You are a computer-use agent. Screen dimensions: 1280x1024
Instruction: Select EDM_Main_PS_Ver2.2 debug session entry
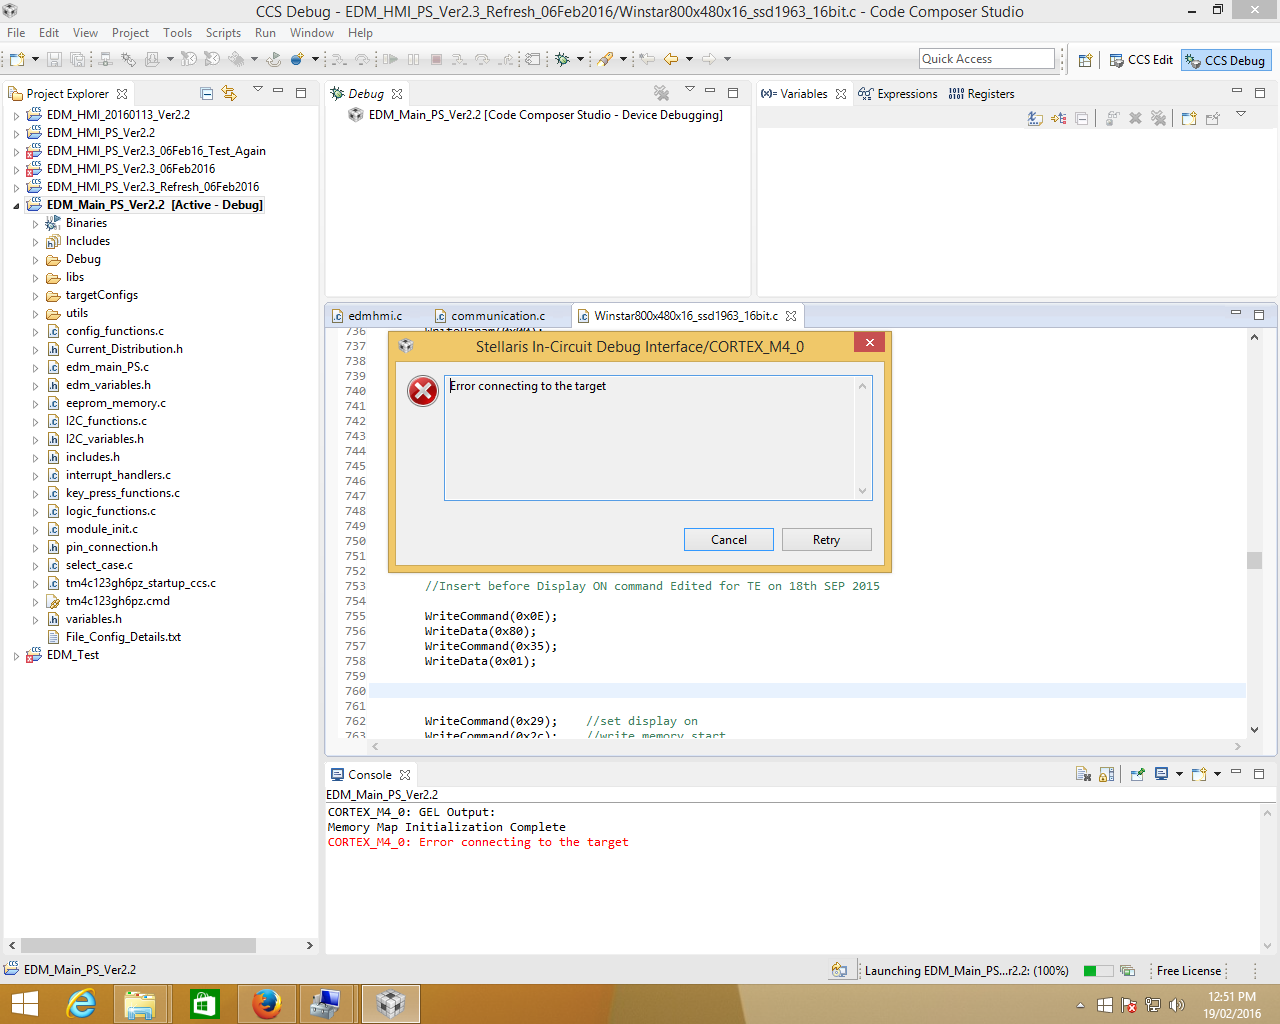545,115
